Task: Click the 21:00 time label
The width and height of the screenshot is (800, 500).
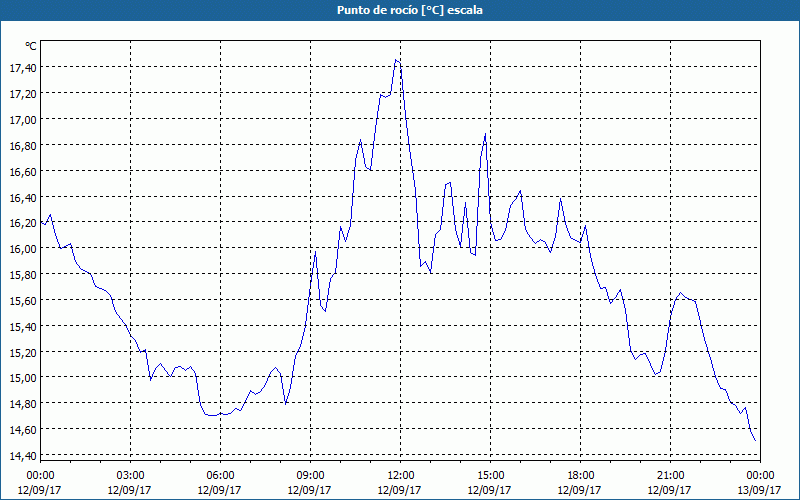Action: (x=670, y=476)
